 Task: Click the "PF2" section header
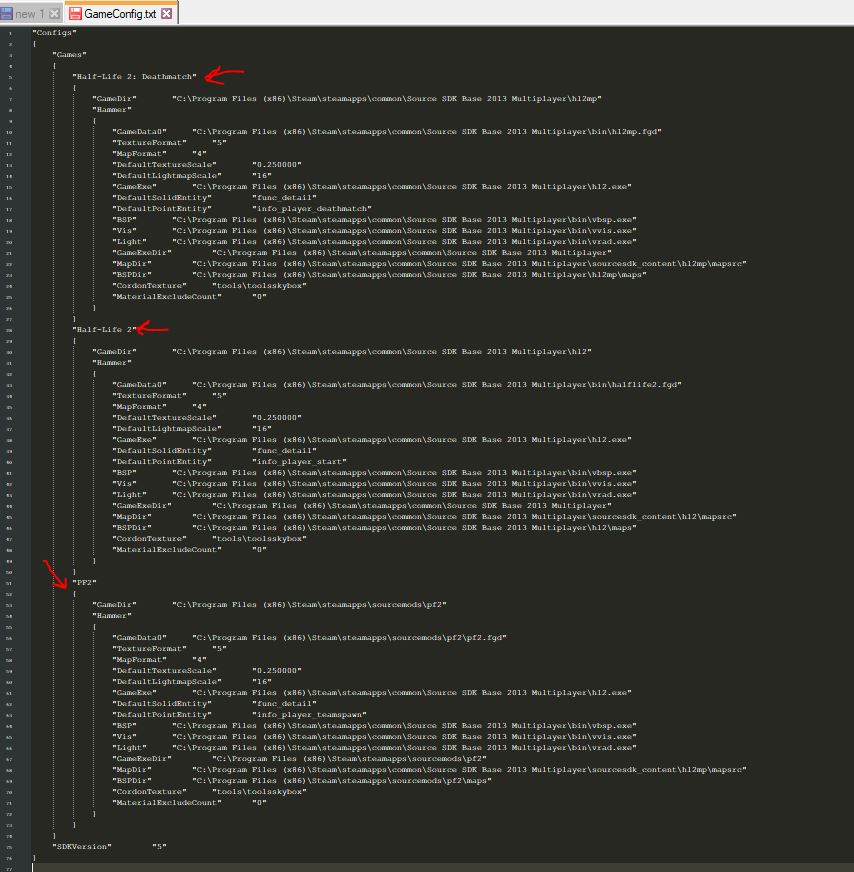tap(85, 583)
